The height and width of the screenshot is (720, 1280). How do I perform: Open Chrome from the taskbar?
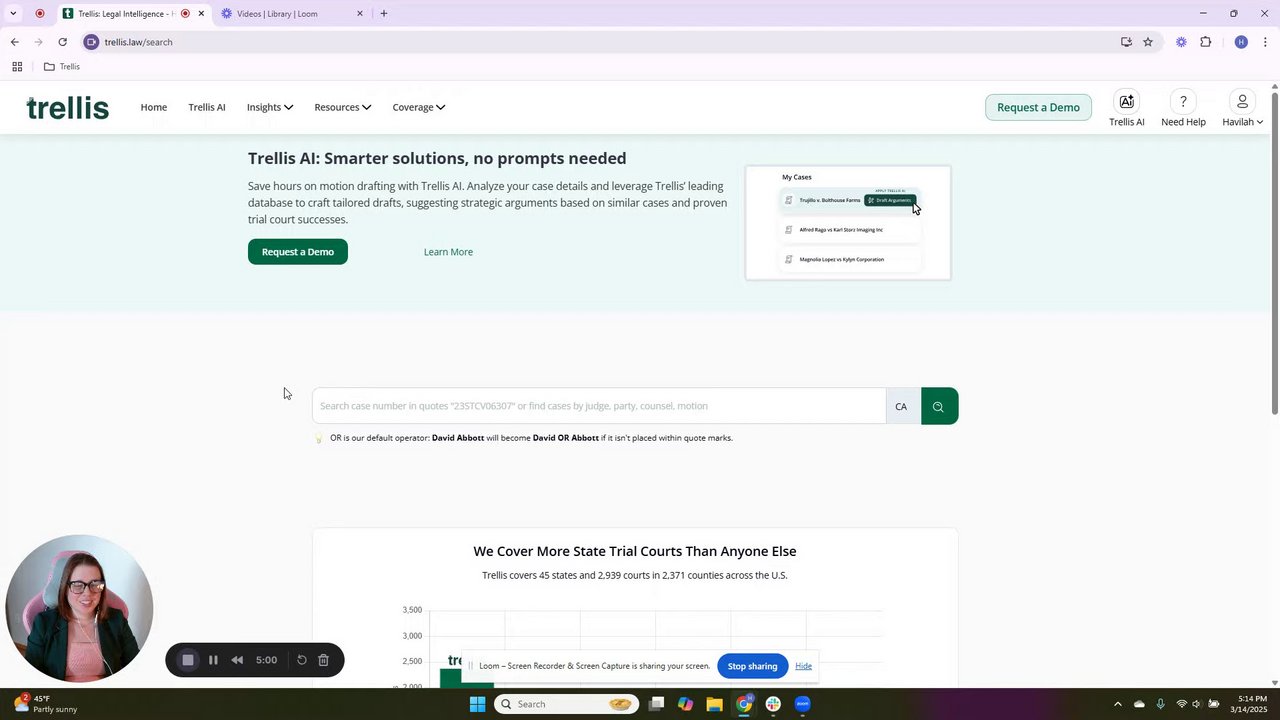[744, 704]
